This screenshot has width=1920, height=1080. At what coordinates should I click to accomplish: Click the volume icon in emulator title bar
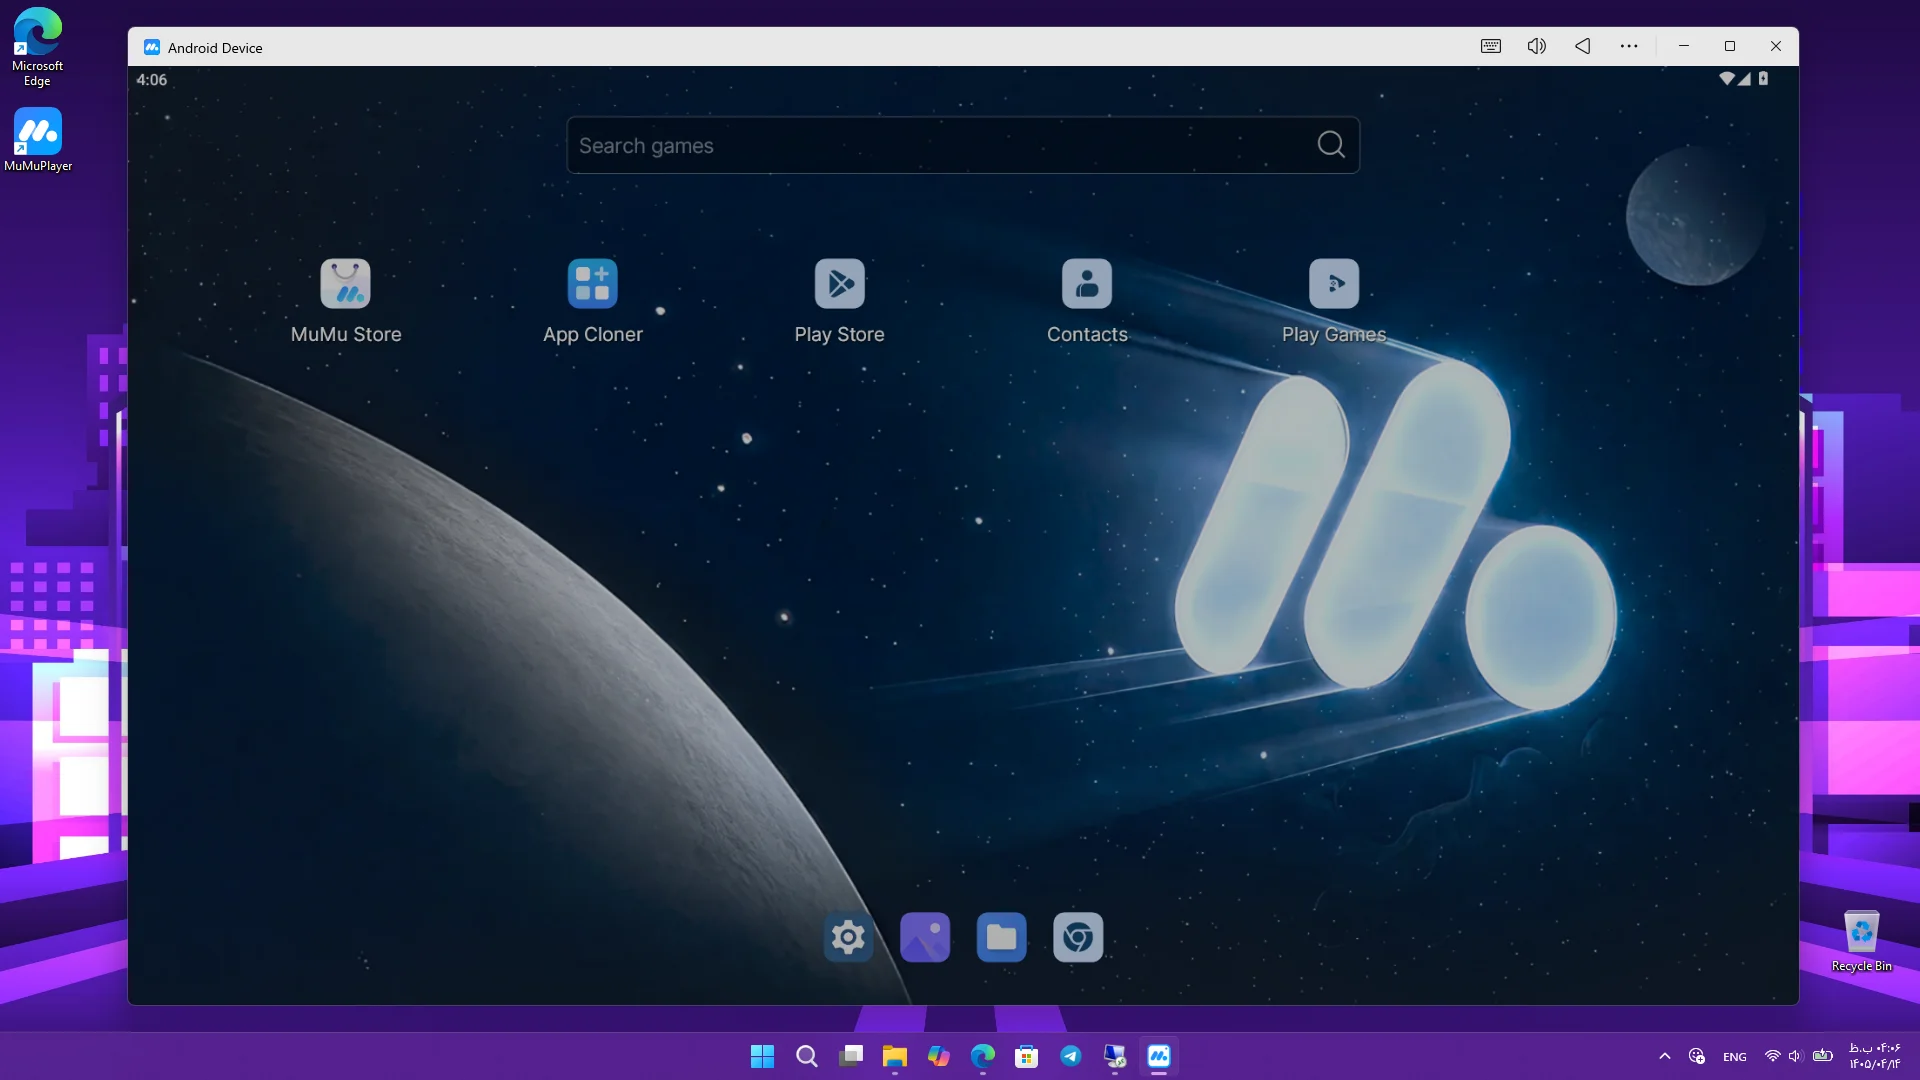click(1537, 46)
